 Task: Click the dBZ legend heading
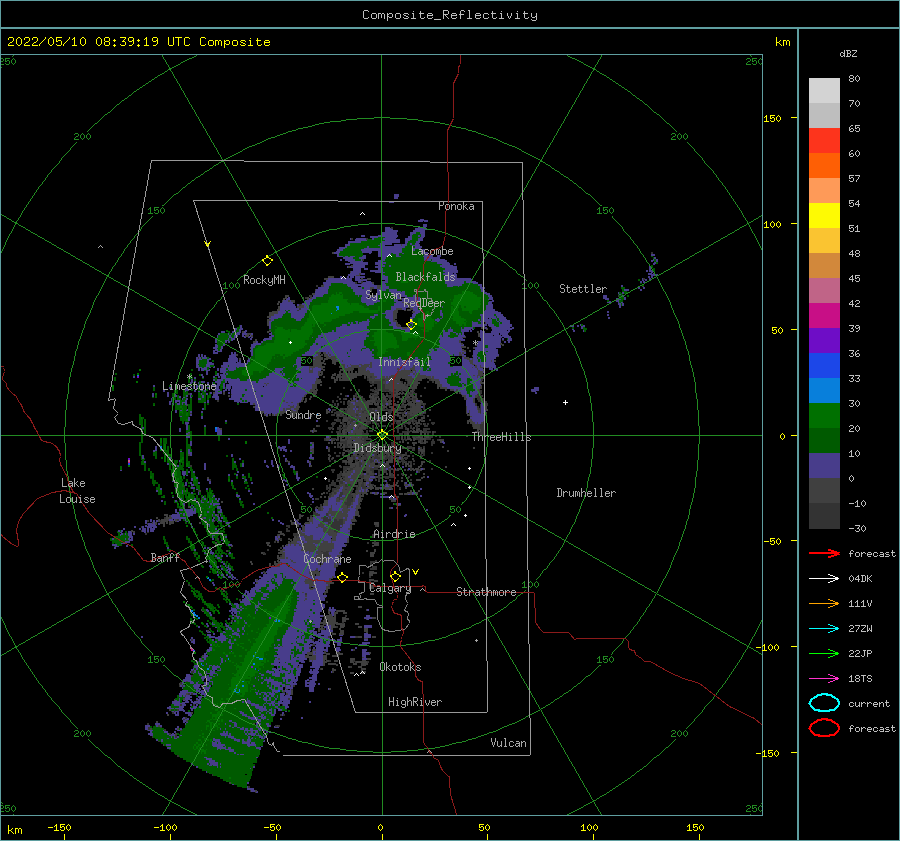point(848,54)
